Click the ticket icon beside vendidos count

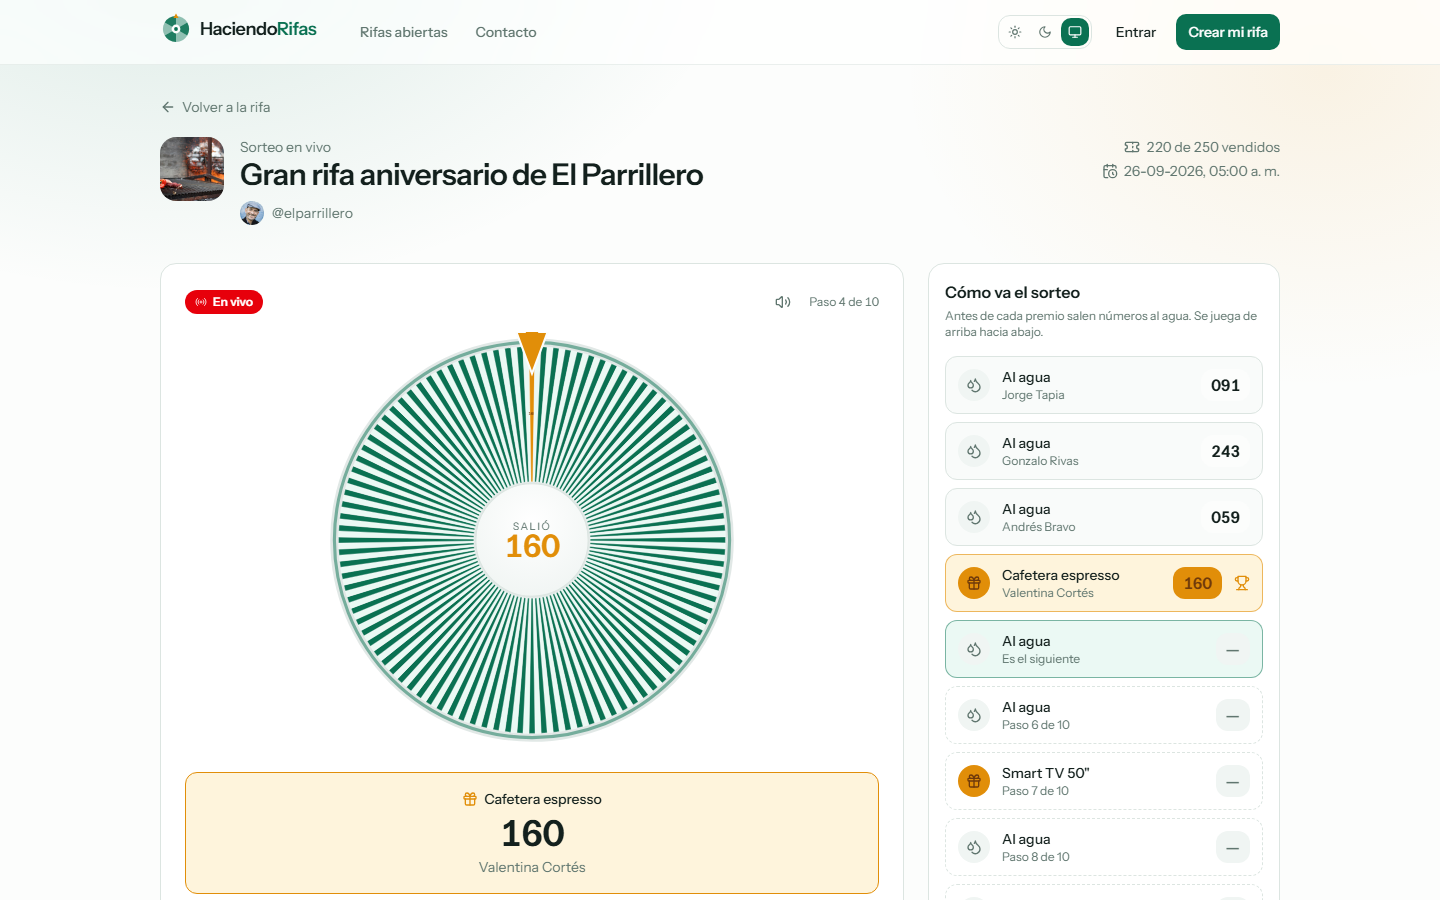click(x=1132, y=147)
